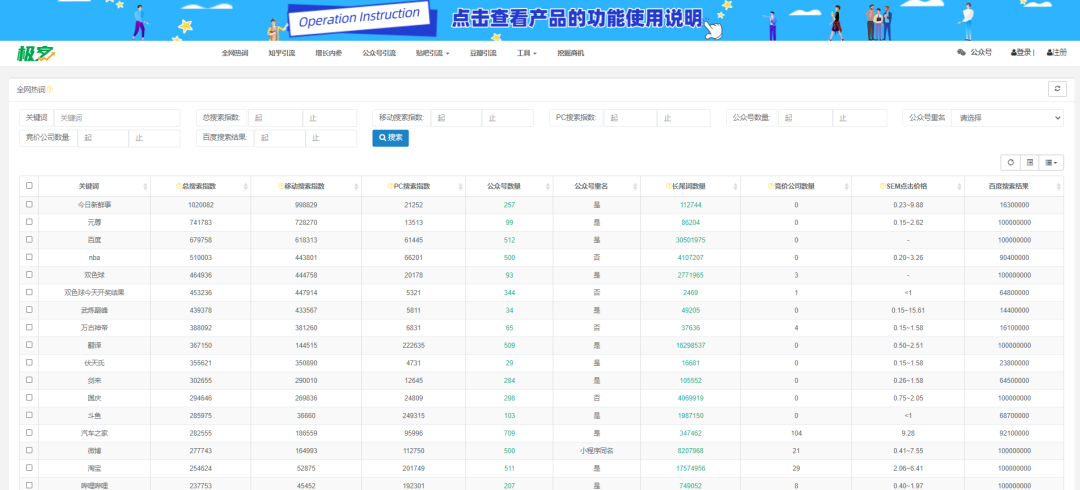
Task: Click help icon beside 总搜索指数 header
Action: tap(179, 187)
